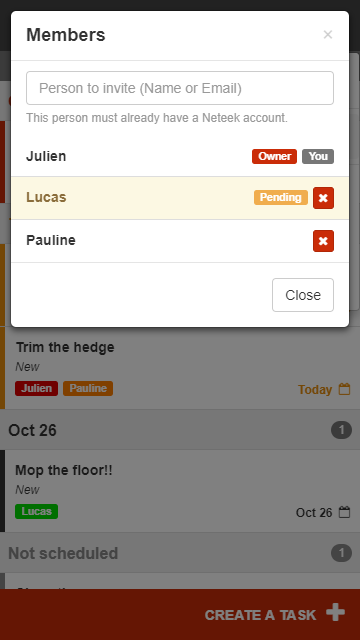The height and width of the screenshot is (640, 360).
Task: Click the CREATE A TASK label
Action: tap(260, 615)
